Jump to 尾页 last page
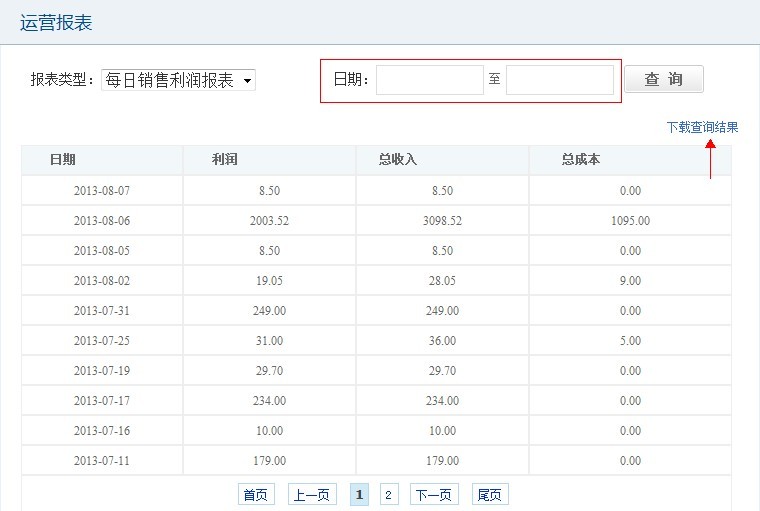Image resolution: width=760 pixels, height=511 pixels. tap(490, 495)
